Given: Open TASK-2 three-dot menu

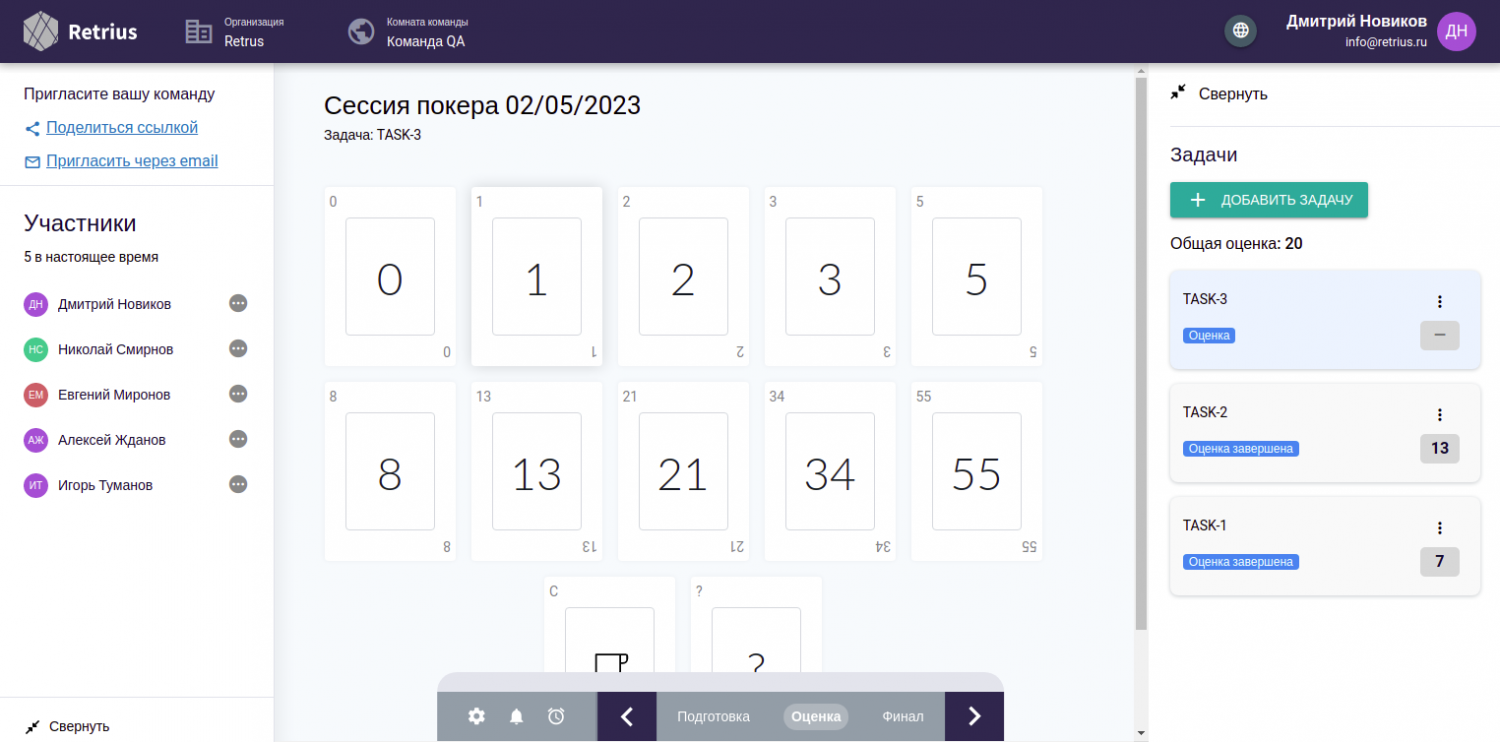Looking at the screenshot, I should [1439, 414].
